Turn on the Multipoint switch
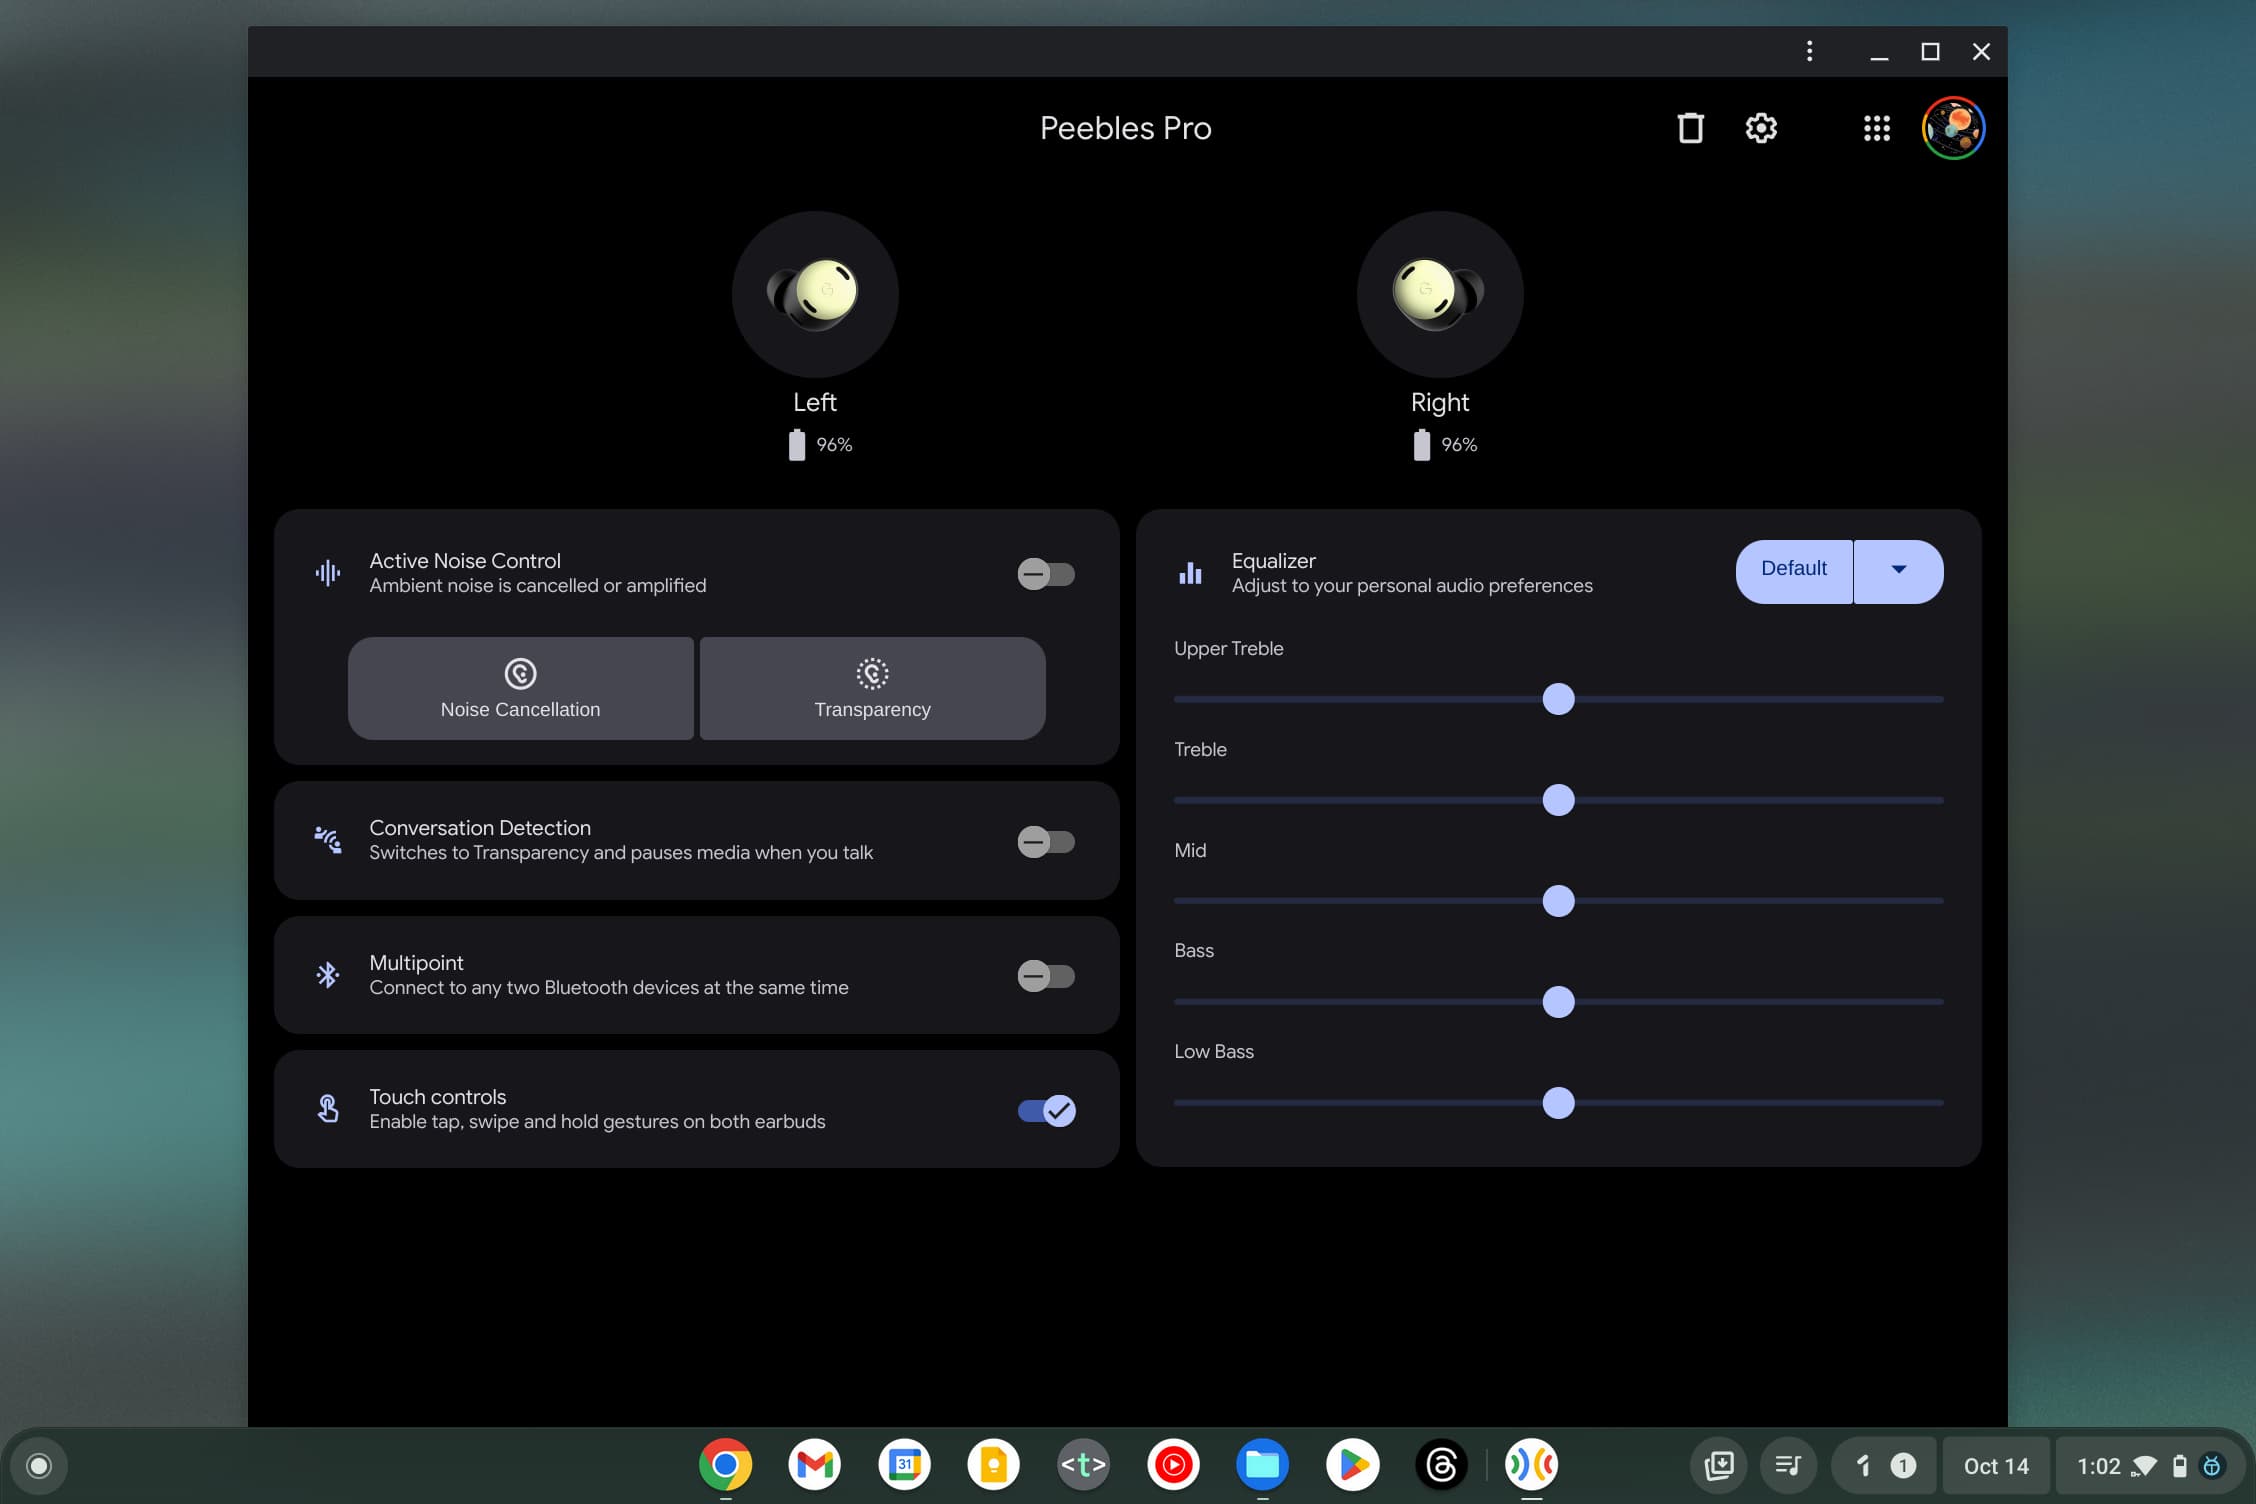The image size is (2256, 1504). click(x=1046, y=976)
